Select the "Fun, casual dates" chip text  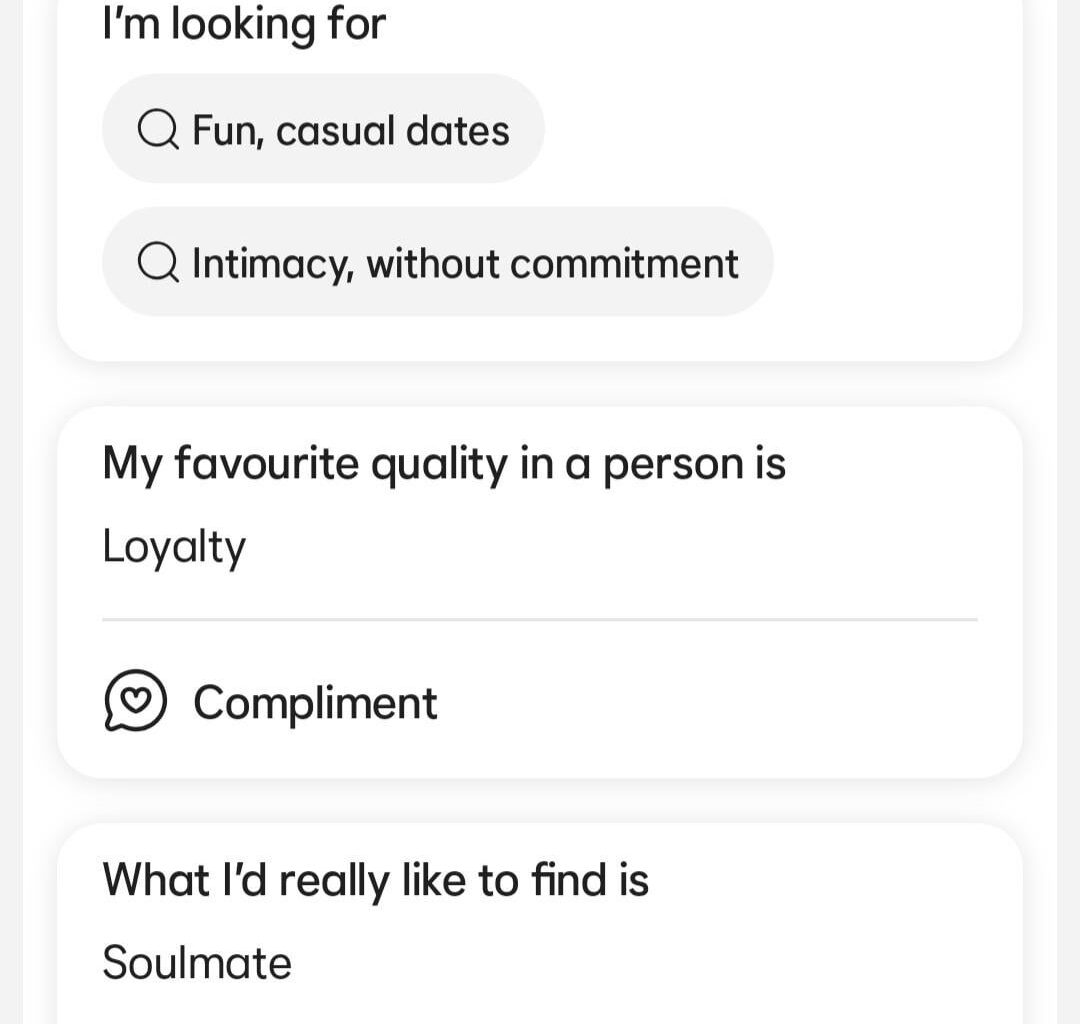coord(350,131)
